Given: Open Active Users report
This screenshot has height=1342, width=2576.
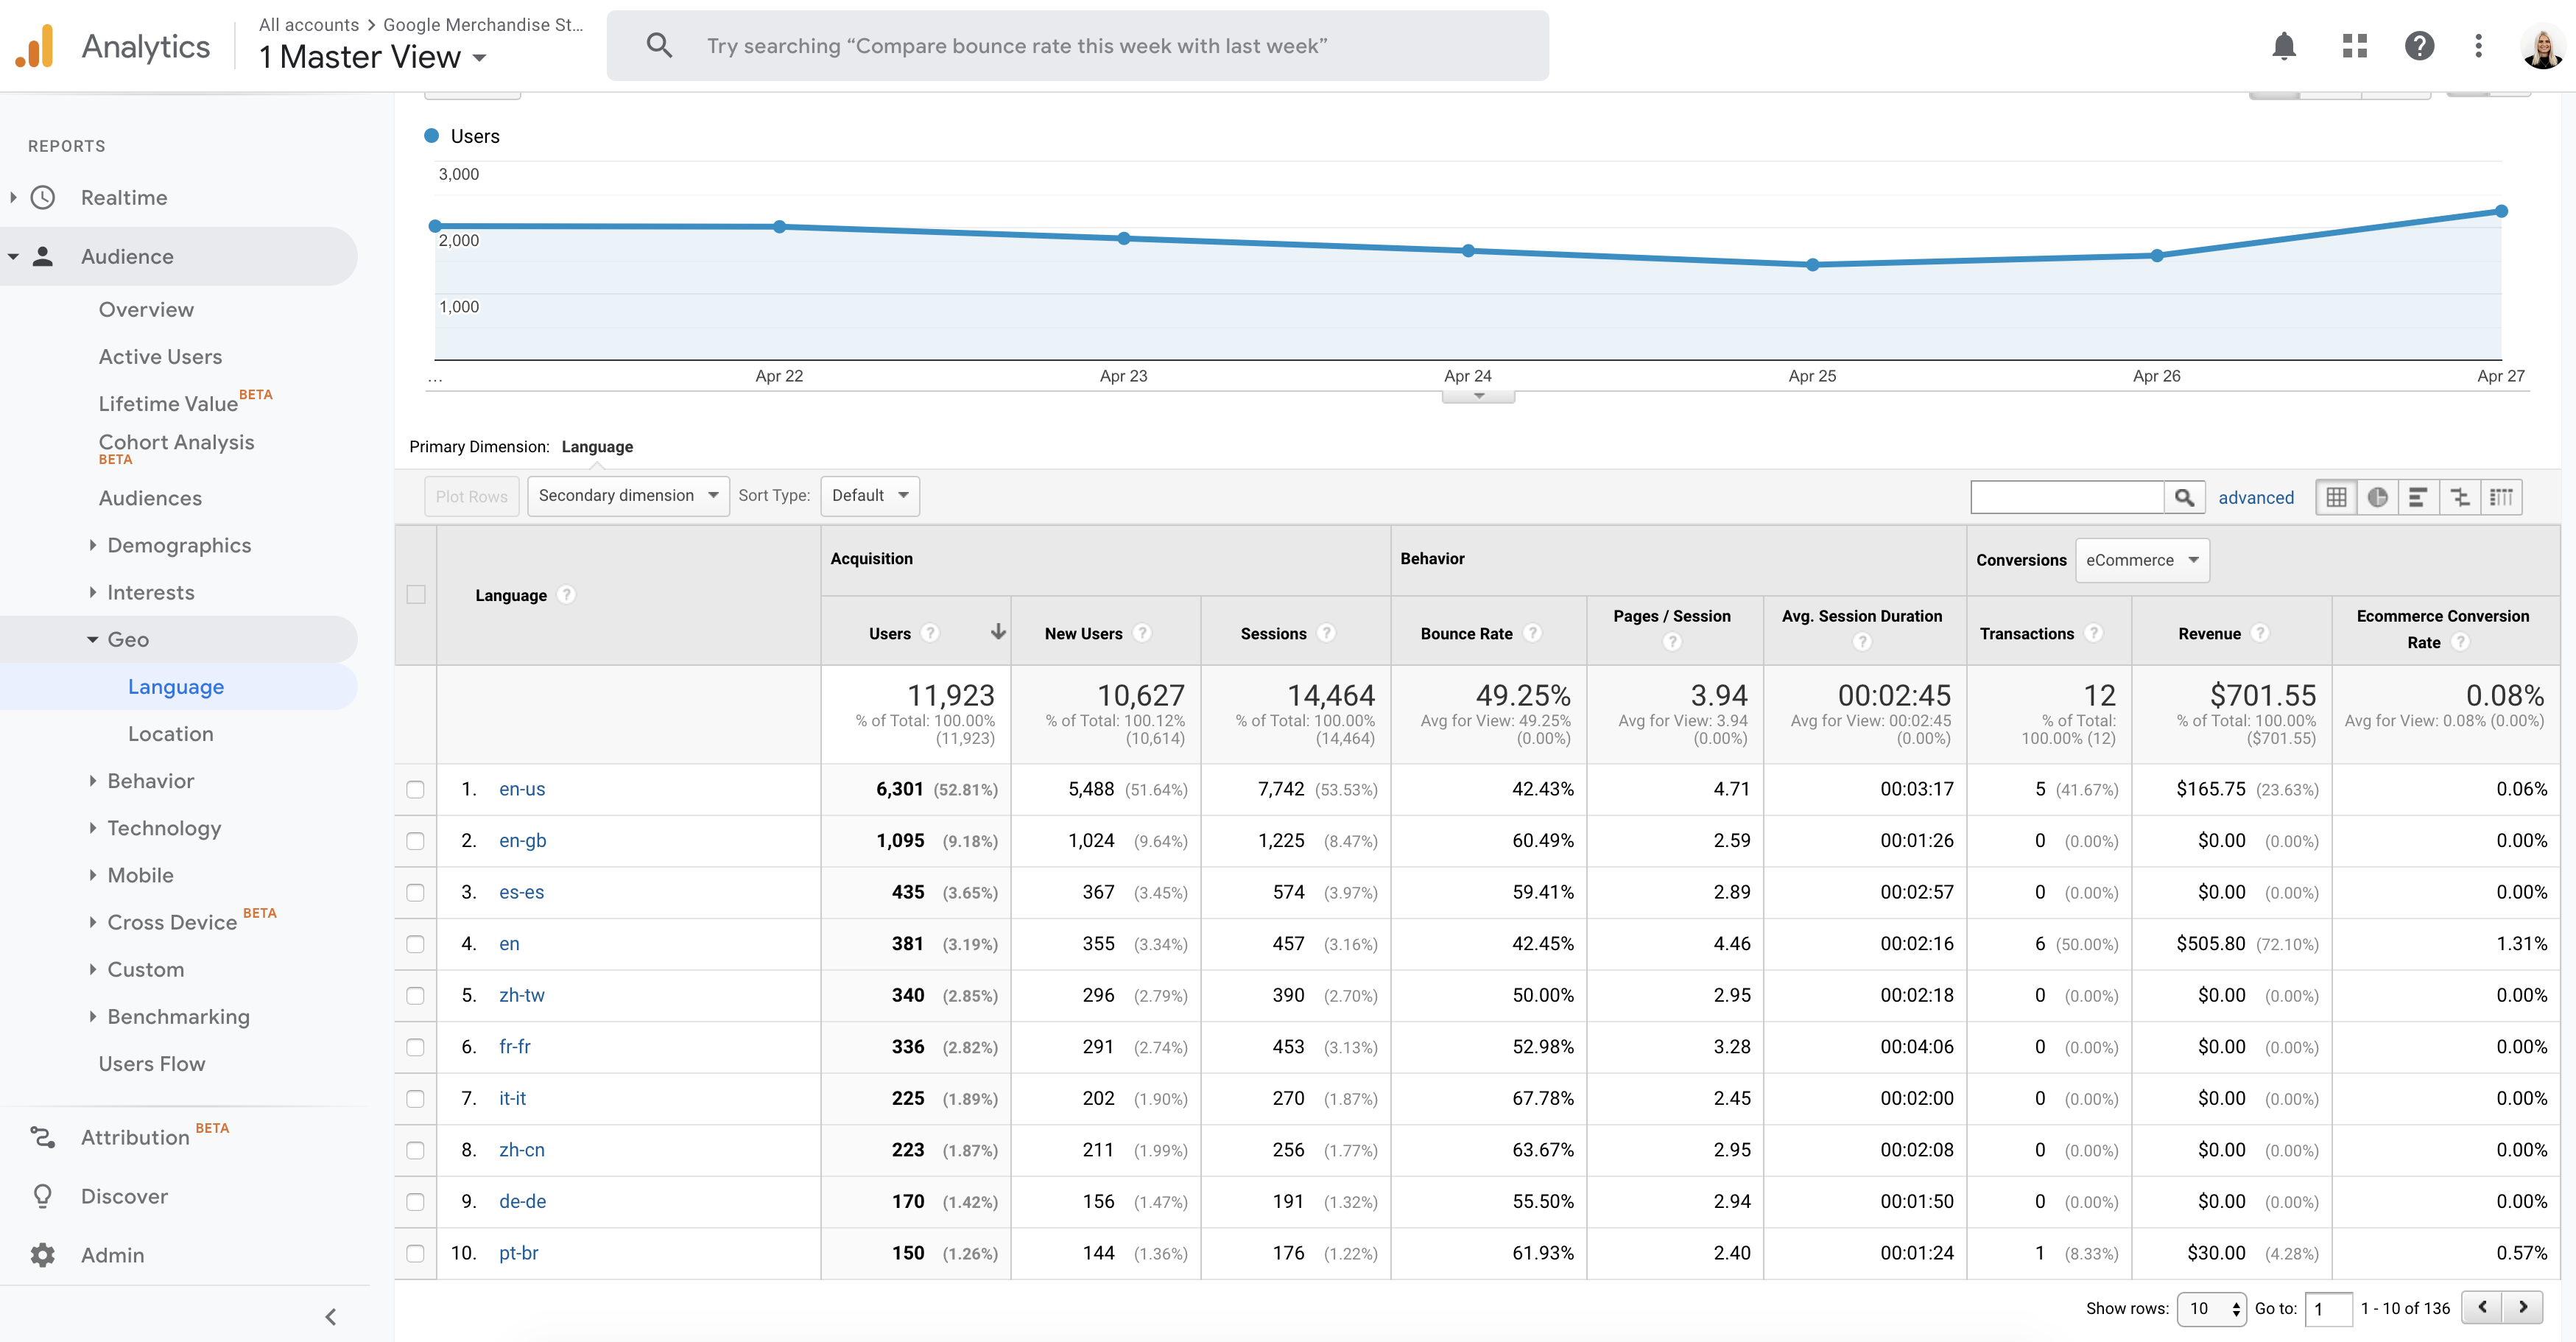Looking at the screenshot, I should pyautogui.click(x=160, y=356).
